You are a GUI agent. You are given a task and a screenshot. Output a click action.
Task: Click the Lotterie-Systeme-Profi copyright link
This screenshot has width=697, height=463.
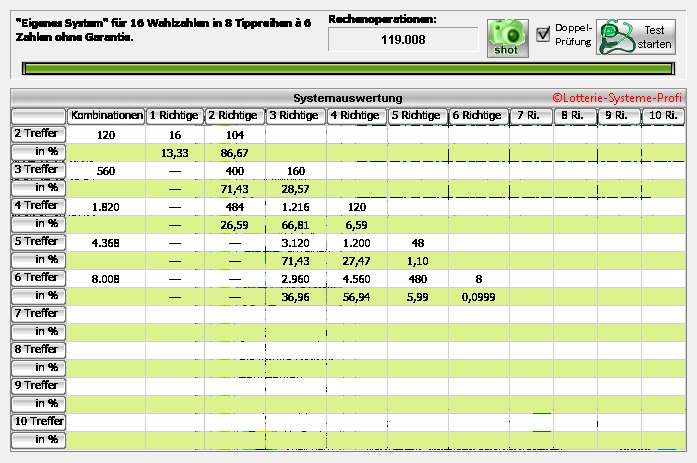617,98
